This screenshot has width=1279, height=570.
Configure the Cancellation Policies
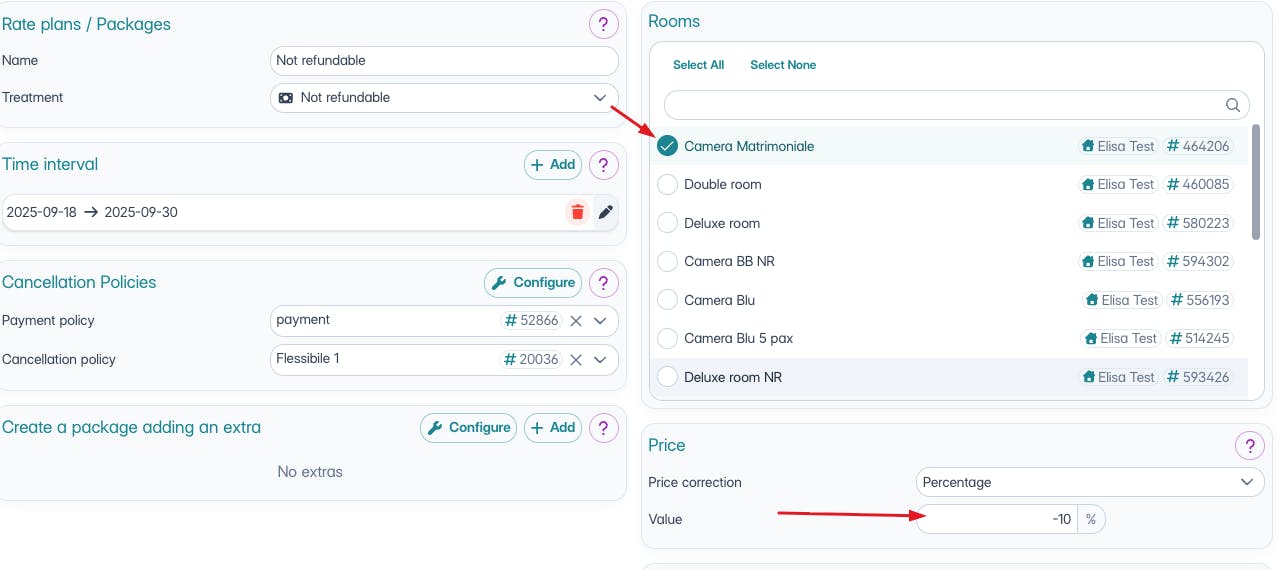pos(533,283)
